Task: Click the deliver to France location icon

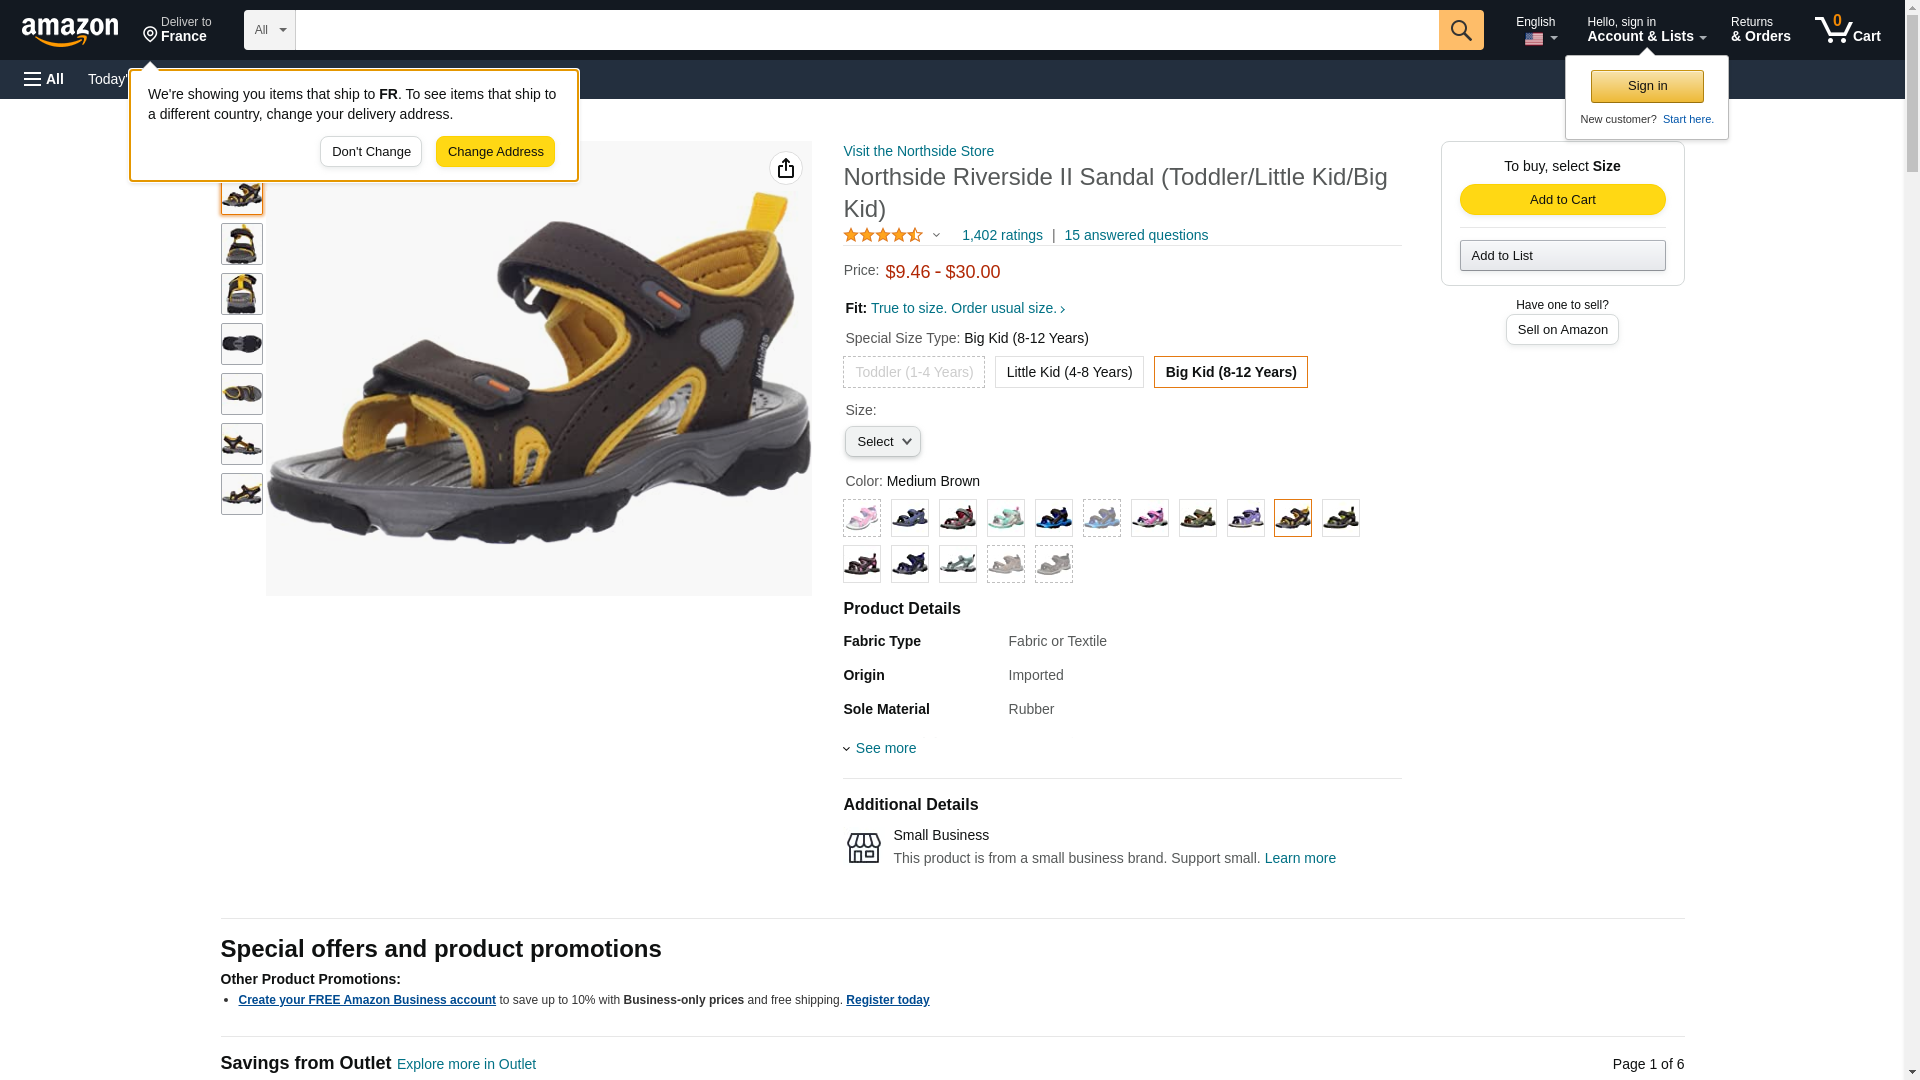Action: (151, 35)
